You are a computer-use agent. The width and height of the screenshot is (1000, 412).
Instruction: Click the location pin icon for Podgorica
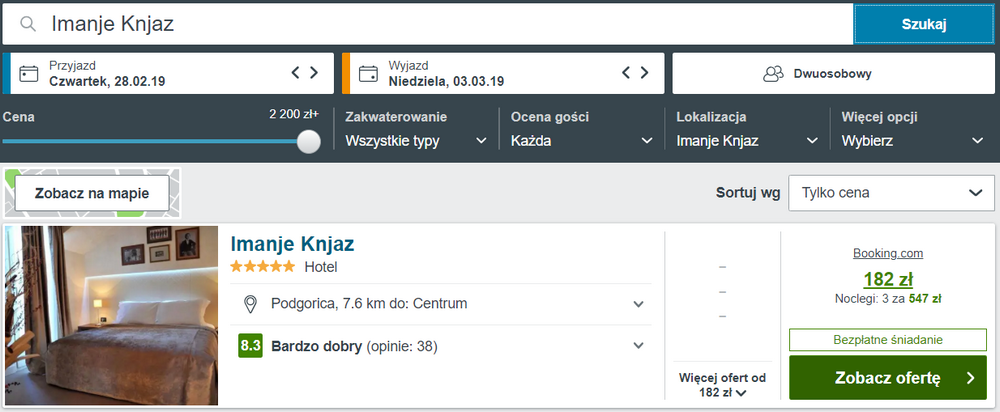point(251,304)
